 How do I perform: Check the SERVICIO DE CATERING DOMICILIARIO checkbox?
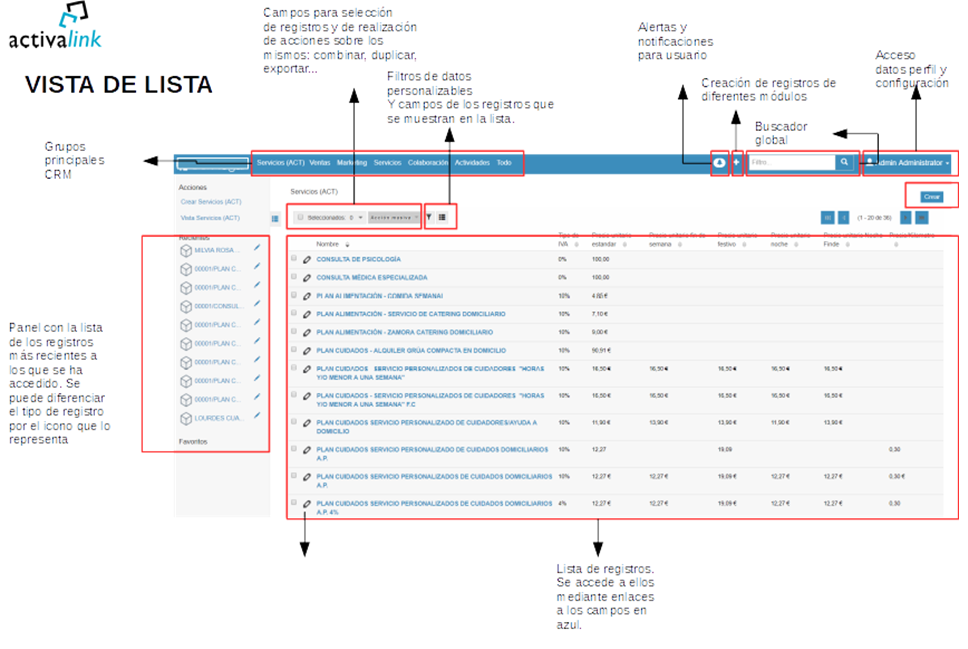pyautogui.click(x=294, y=313)
